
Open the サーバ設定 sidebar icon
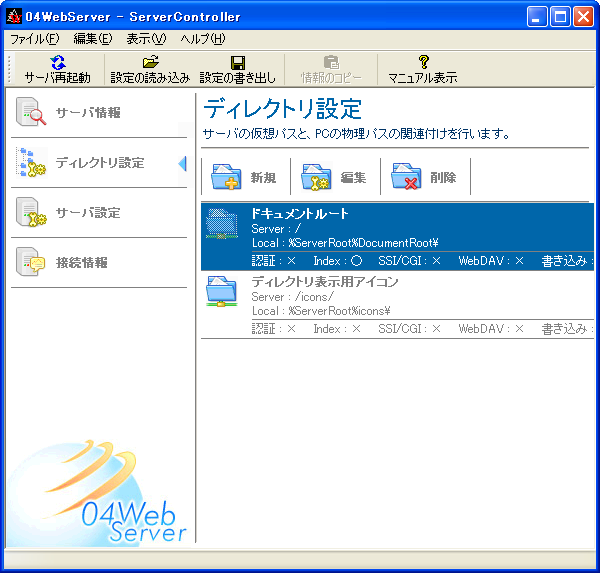(x=31, y=212)
